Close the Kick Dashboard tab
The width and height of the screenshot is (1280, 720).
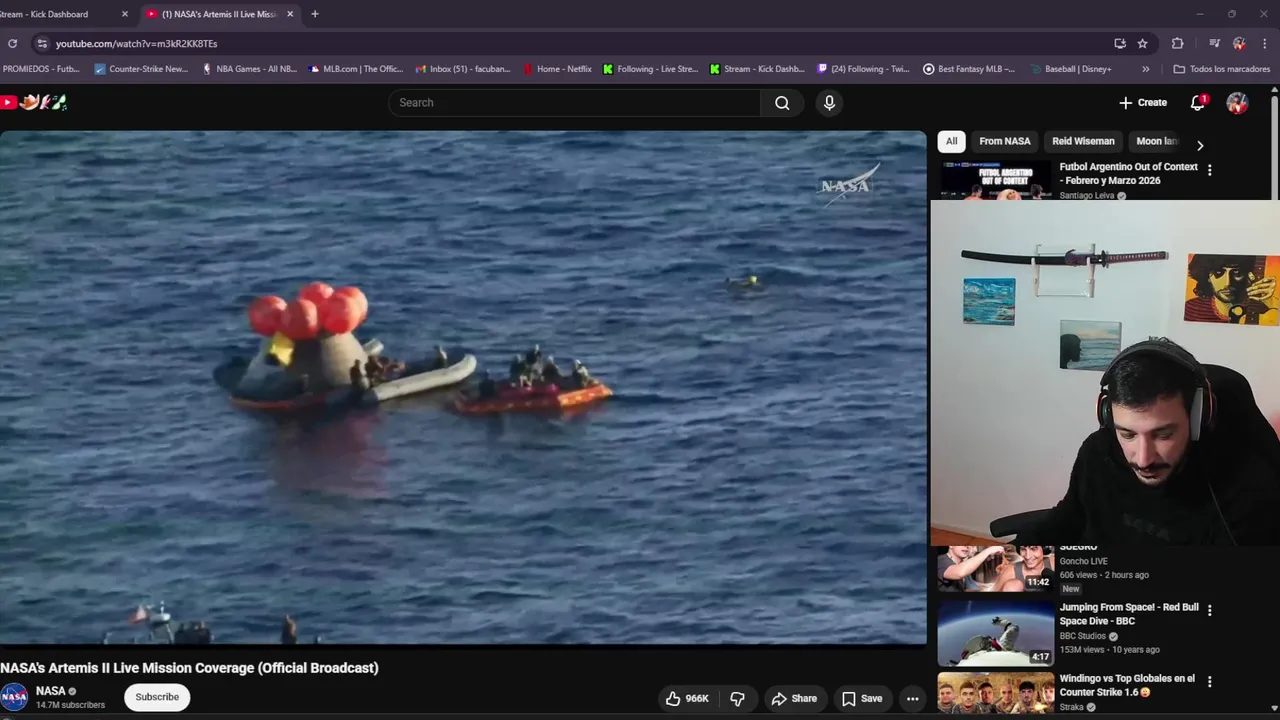pos(125,14)
